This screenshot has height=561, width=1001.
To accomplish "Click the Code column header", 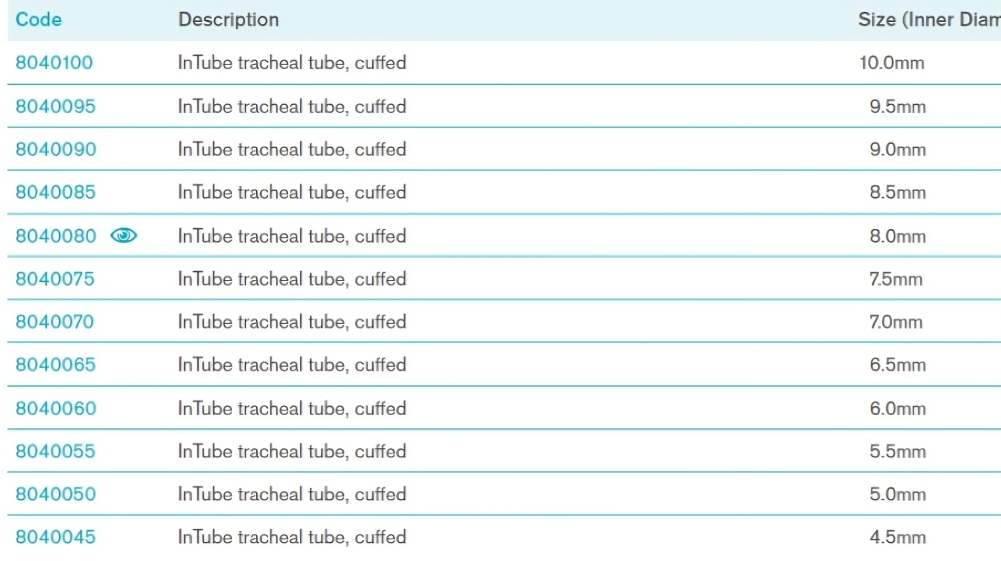I will coord(38,19).
